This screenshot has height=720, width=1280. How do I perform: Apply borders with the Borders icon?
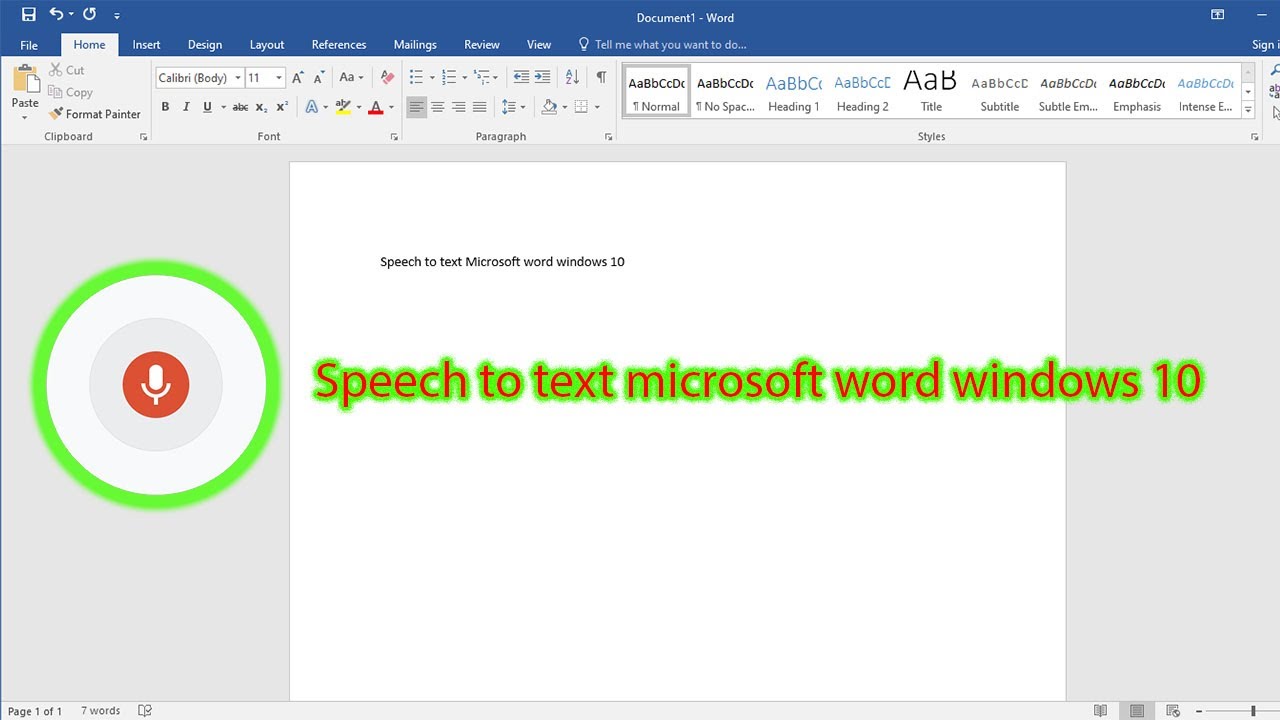tap(581, 107)
